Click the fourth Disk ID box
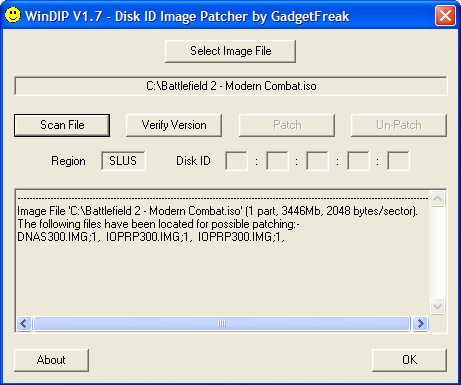 (x=358, y=161)
